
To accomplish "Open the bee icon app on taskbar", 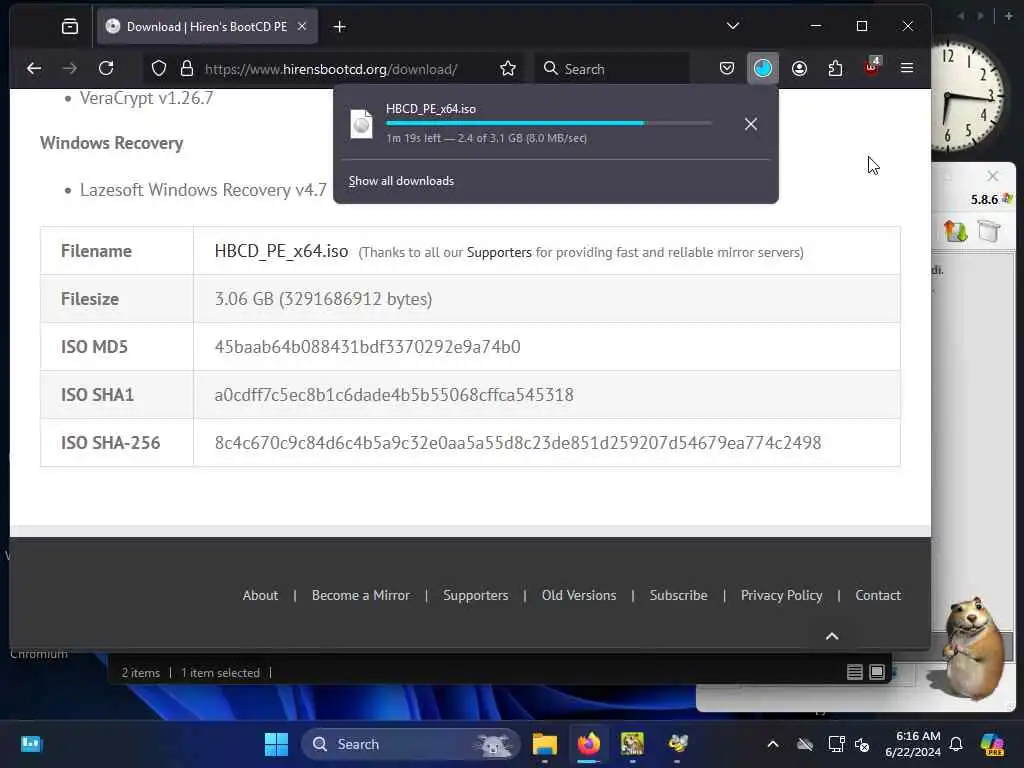I will [x=678, y=744].
